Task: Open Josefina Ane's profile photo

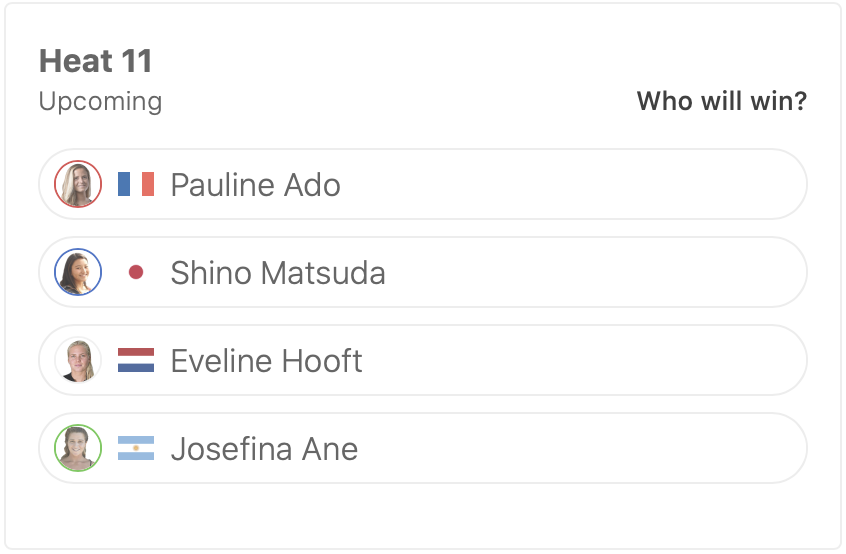Action: [78, 448]
